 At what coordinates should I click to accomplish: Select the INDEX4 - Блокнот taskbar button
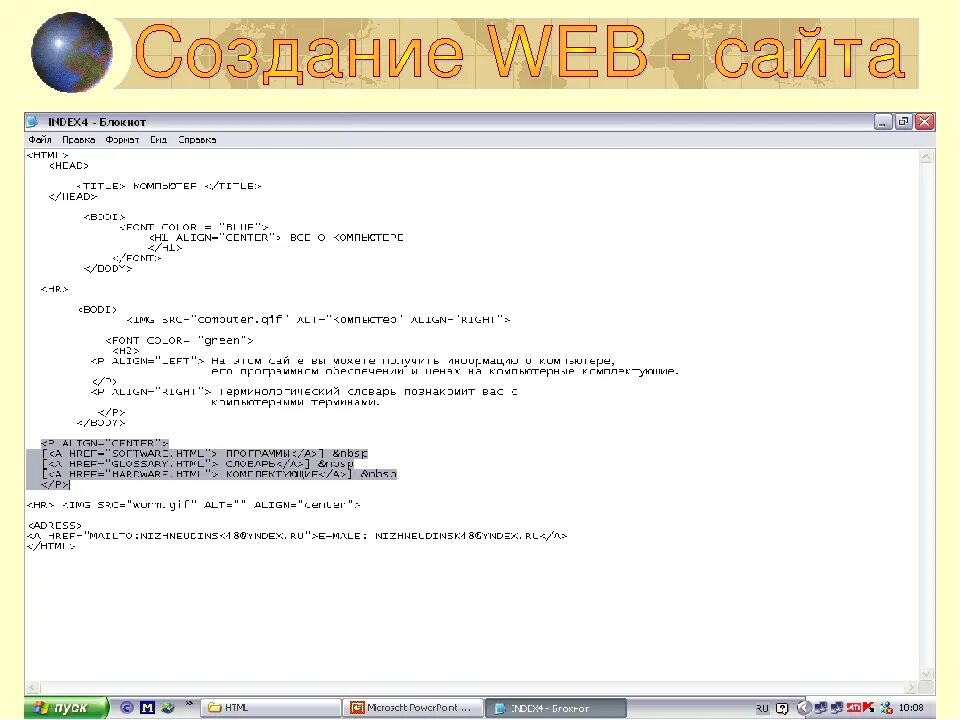555,708
